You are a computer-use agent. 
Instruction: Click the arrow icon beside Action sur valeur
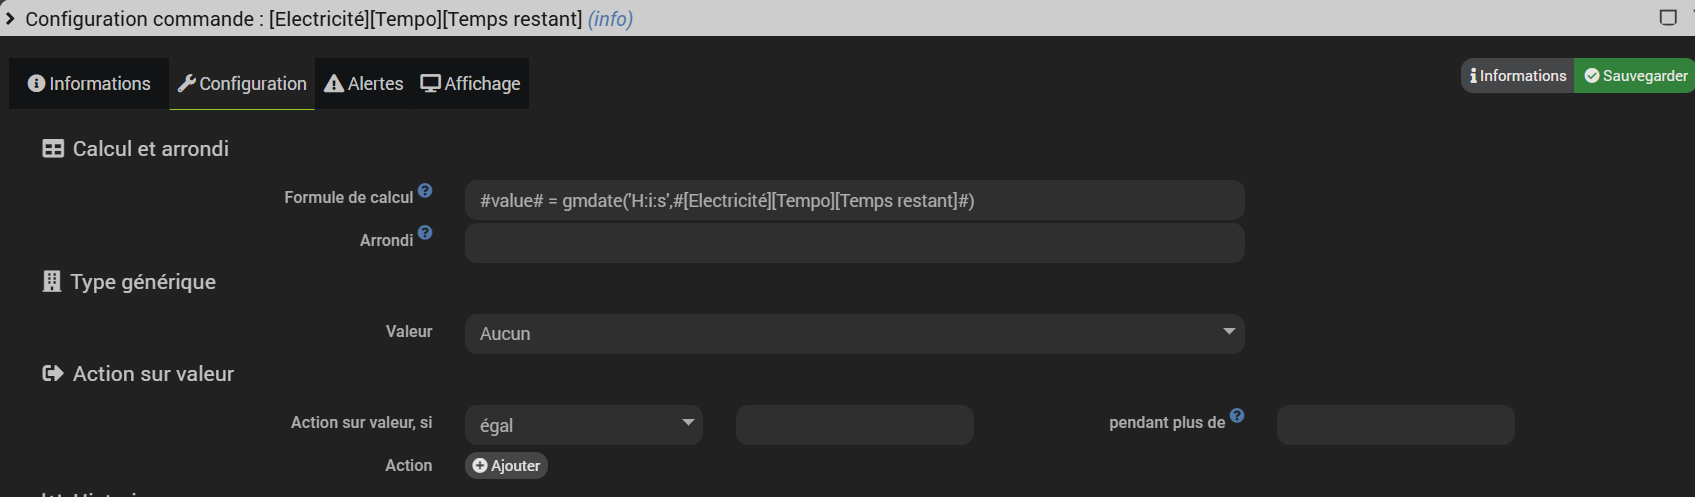[x=53, y=374]
